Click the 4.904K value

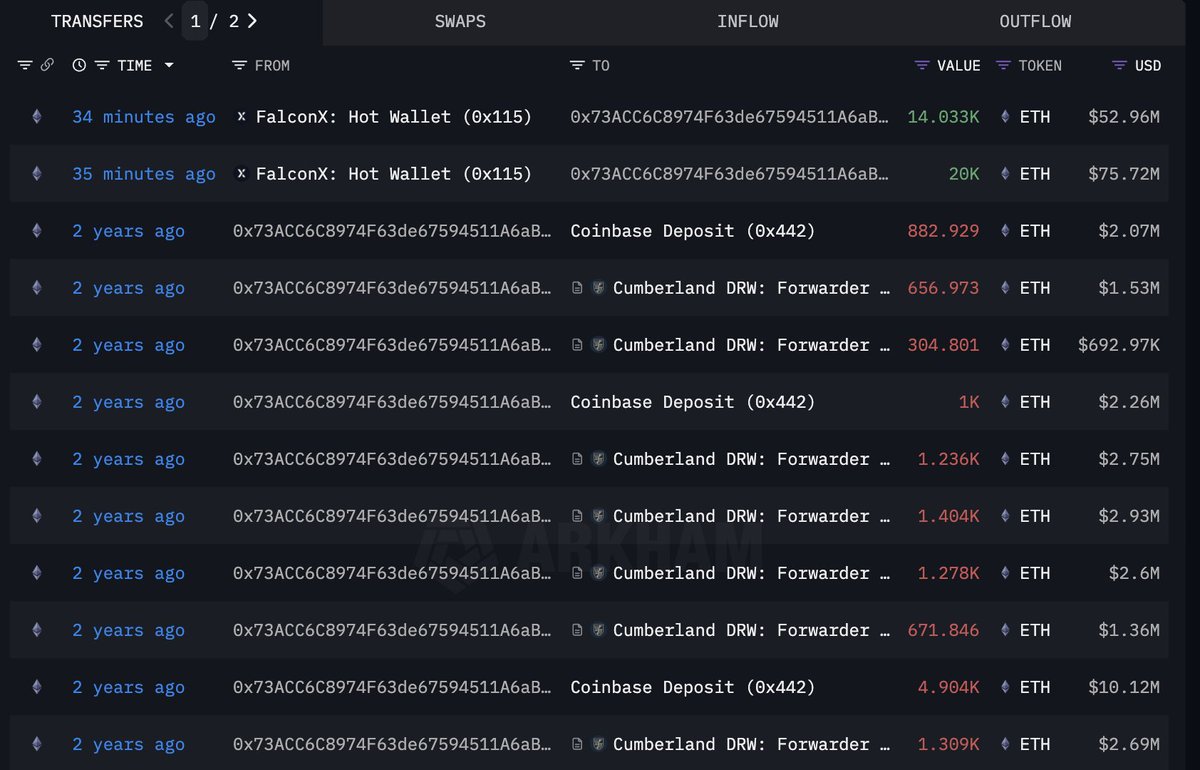click(x=948, y=687)
